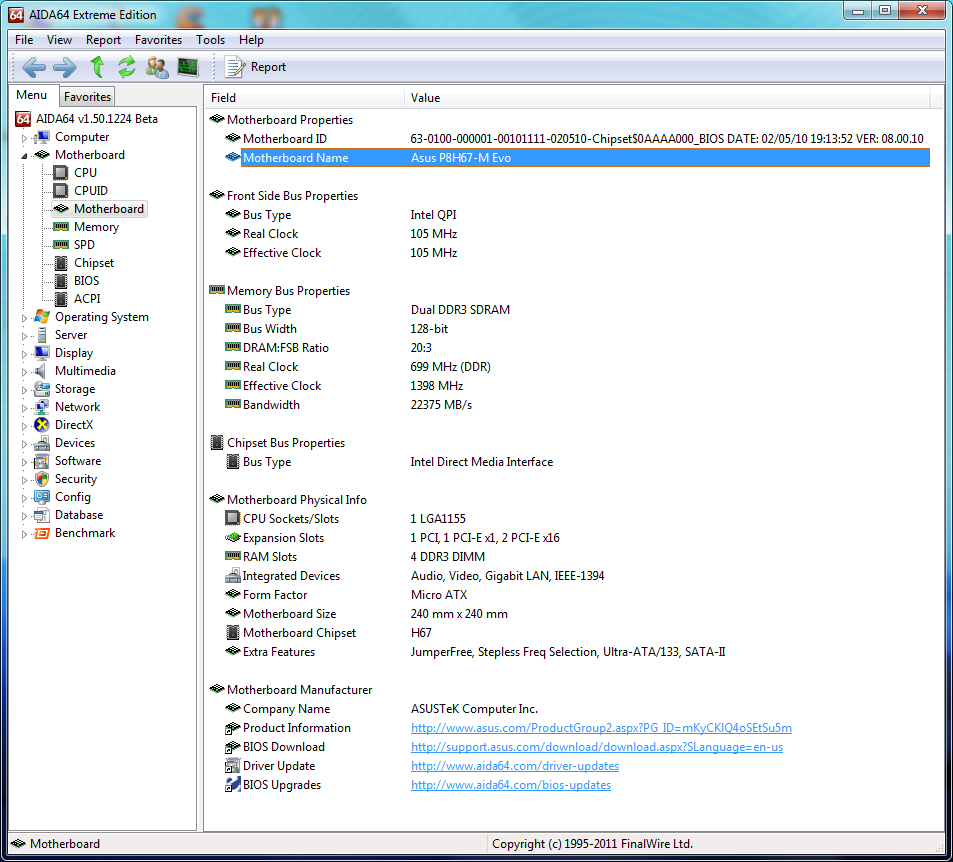Expand the Operating System node
The image size is (953, 862).
point(24,318)
